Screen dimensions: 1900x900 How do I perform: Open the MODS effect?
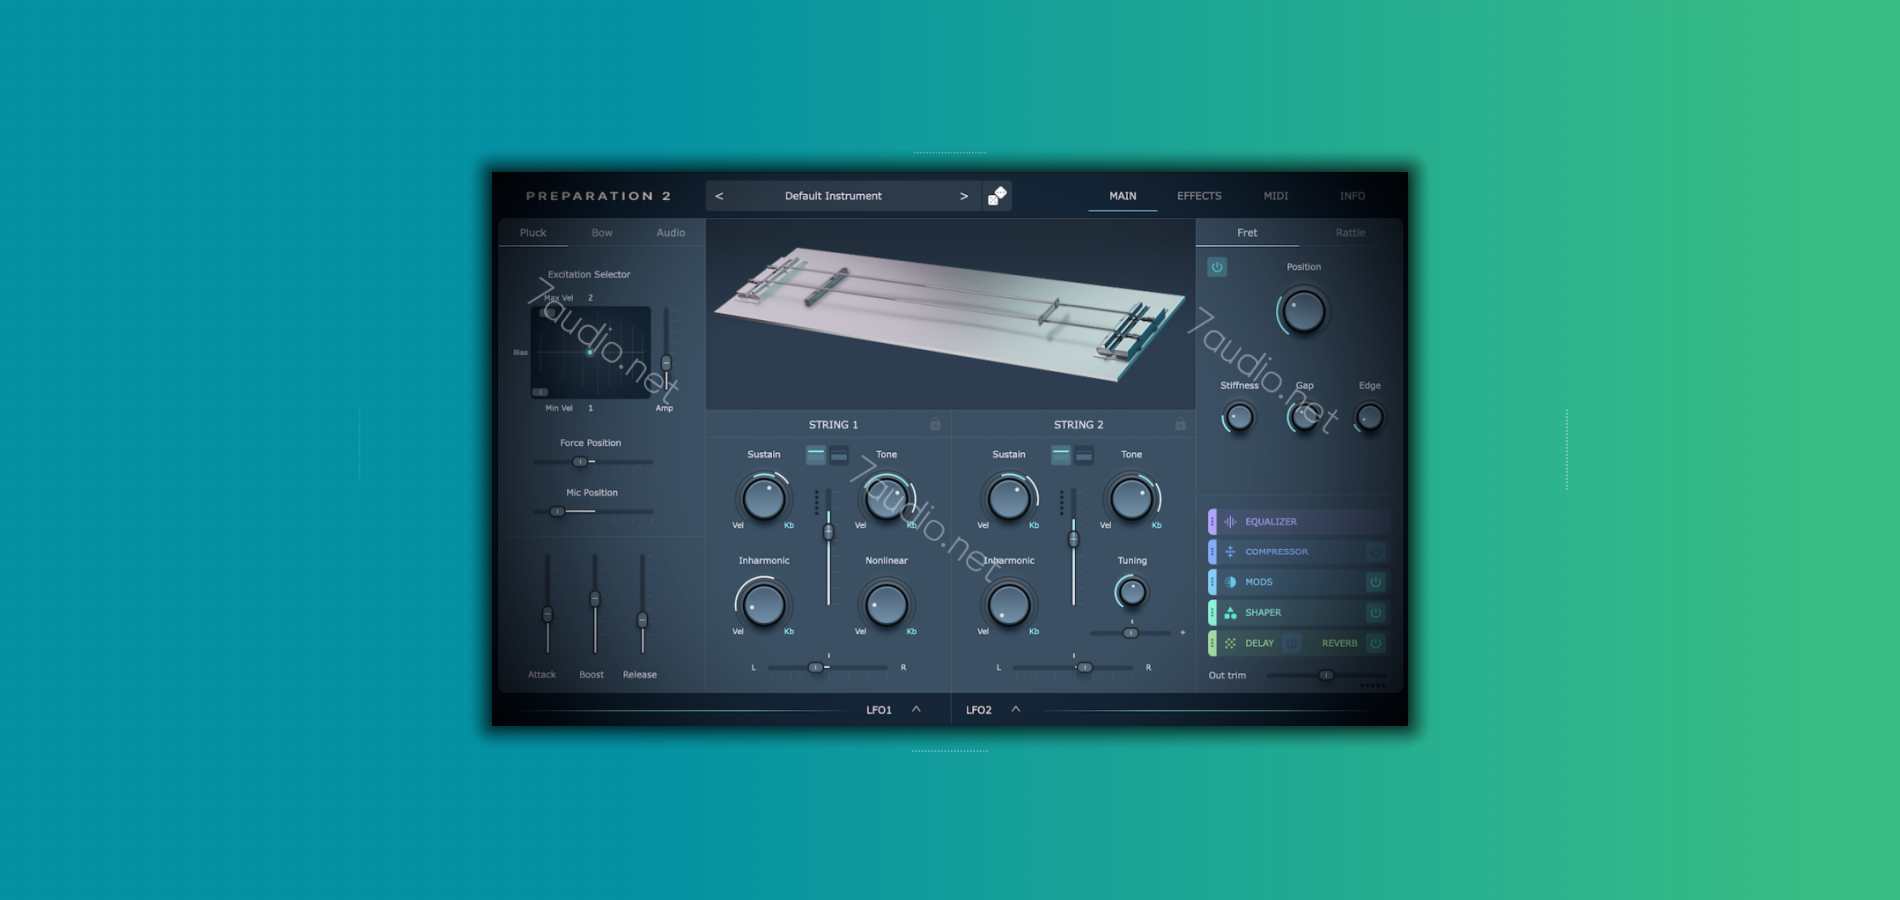coord(1259,582)
